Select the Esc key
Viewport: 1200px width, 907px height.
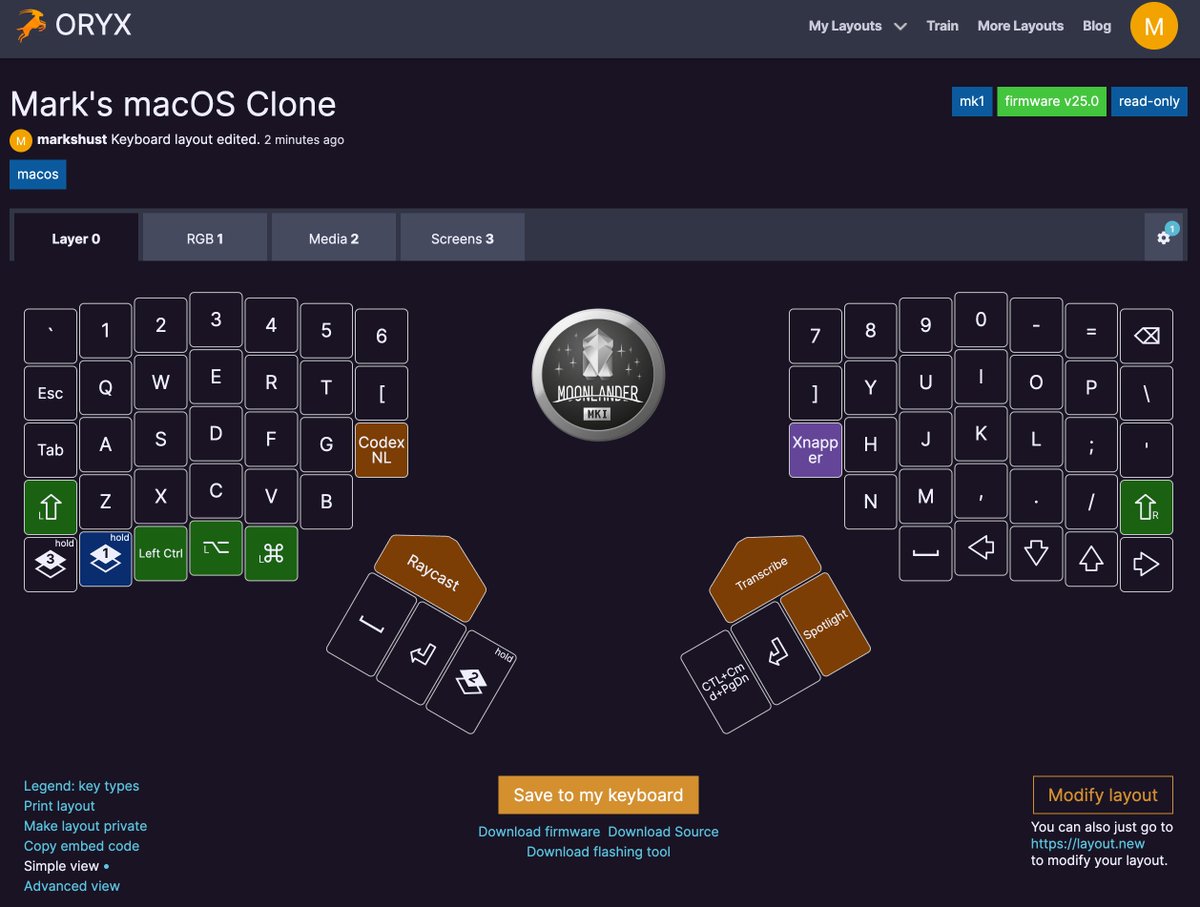(50, 393)
